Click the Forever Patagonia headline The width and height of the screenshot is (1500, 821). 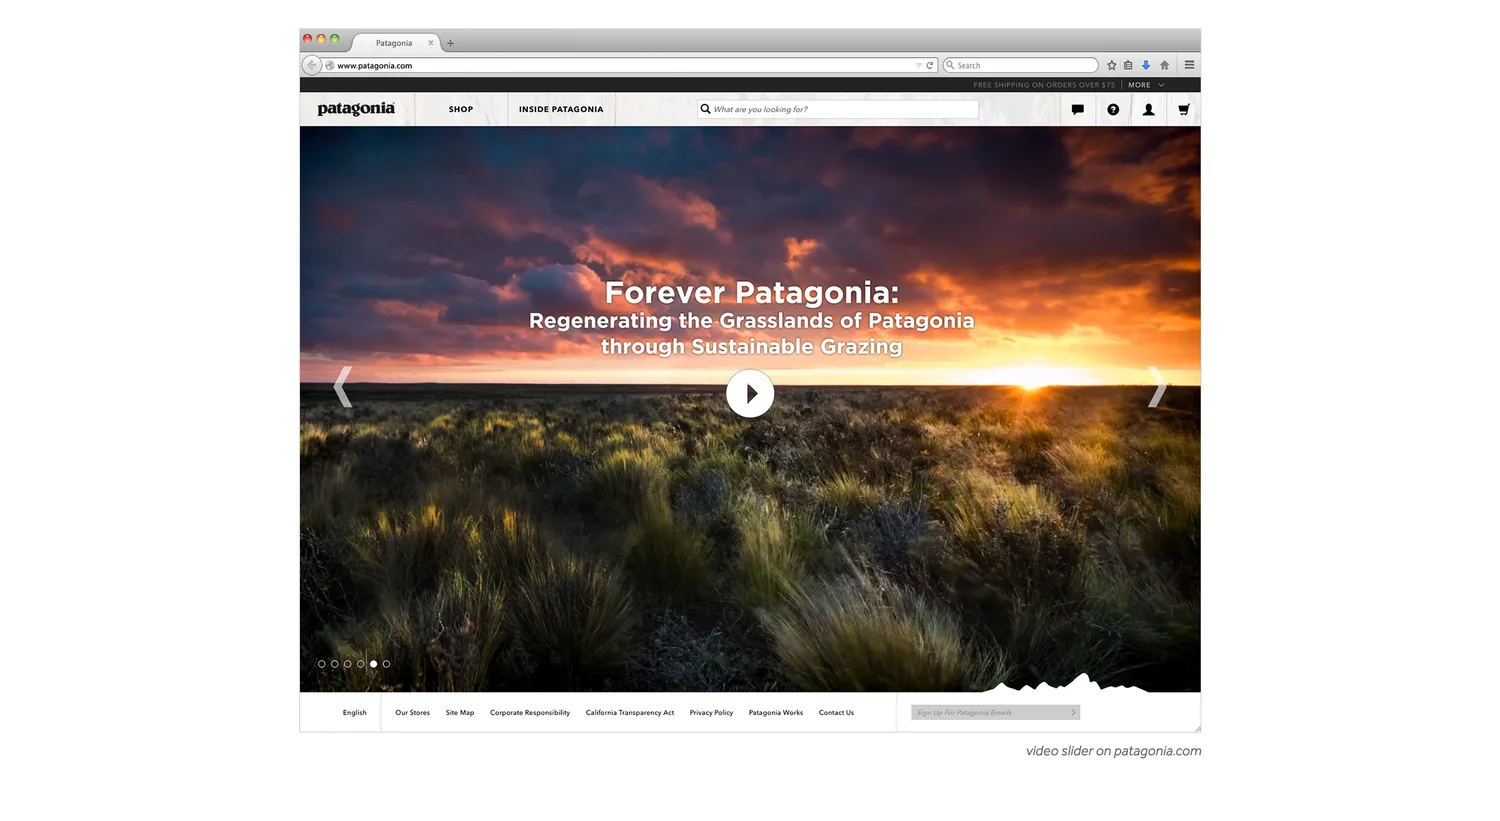point(752,292)
